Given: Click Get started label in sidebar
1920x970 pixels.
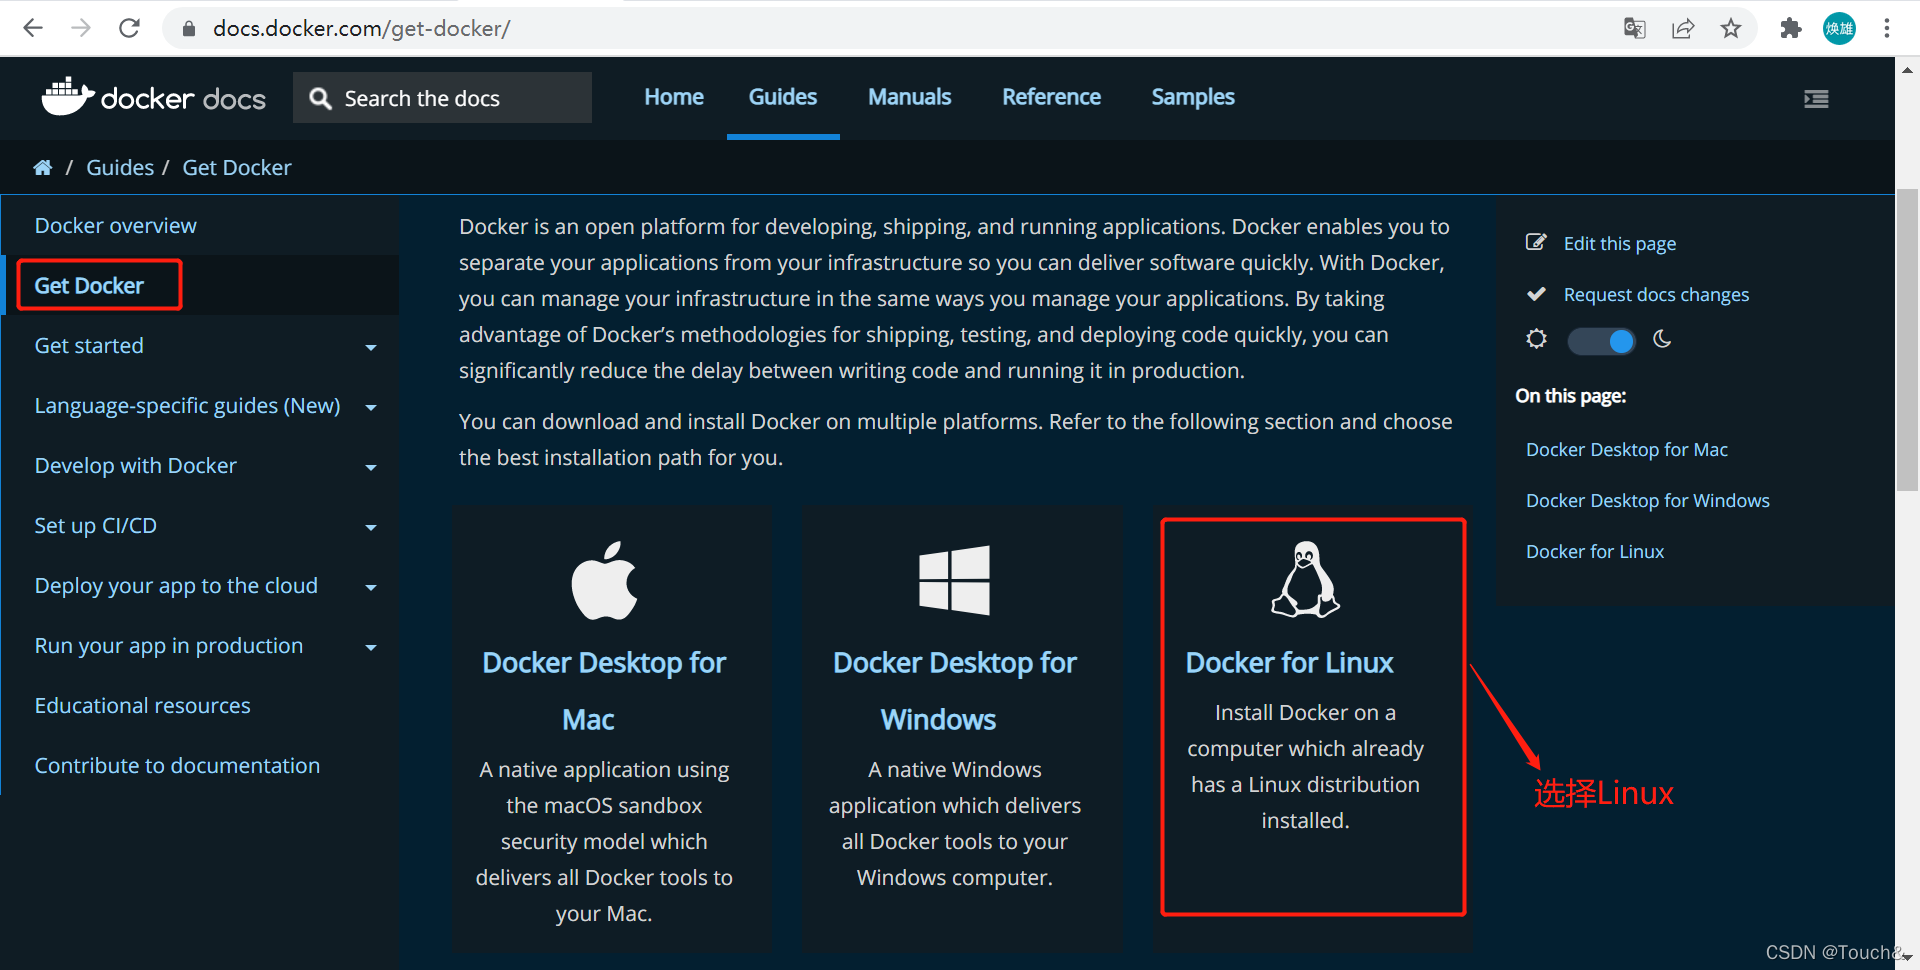Looking at the screenshot, I should (x=89, y=345).
